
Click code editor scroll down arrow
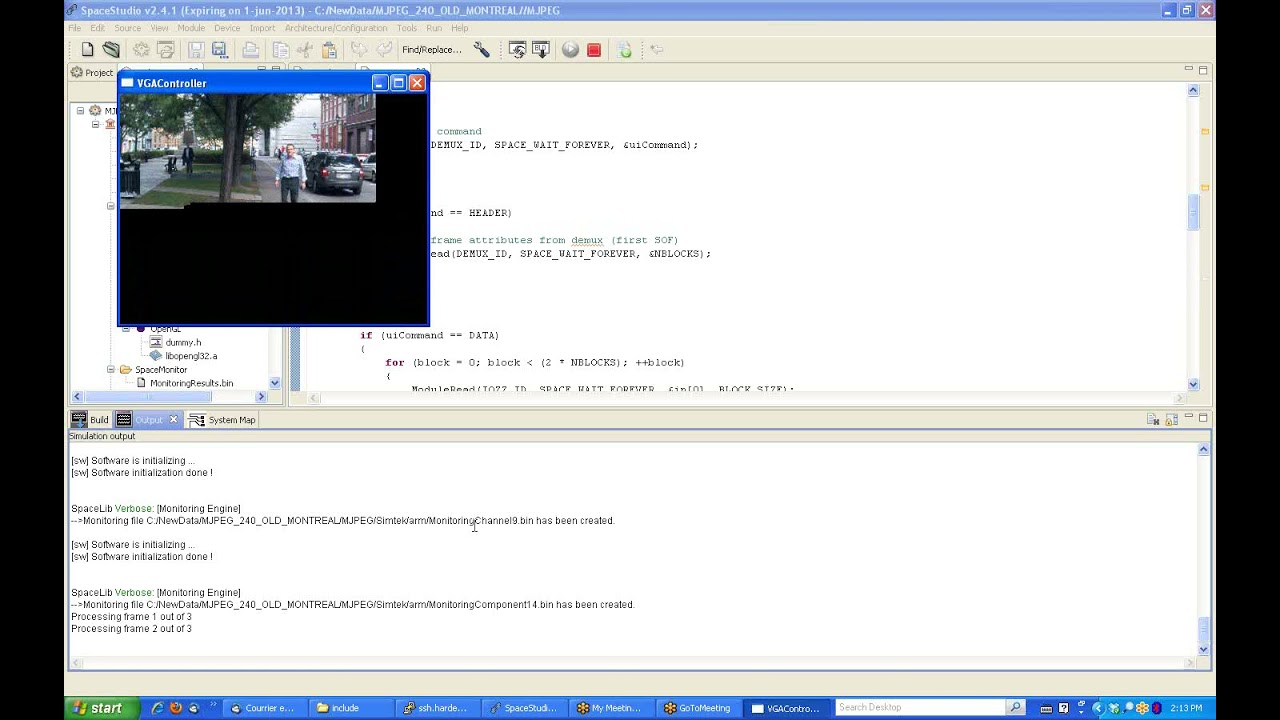click(x=1193, y=384)
